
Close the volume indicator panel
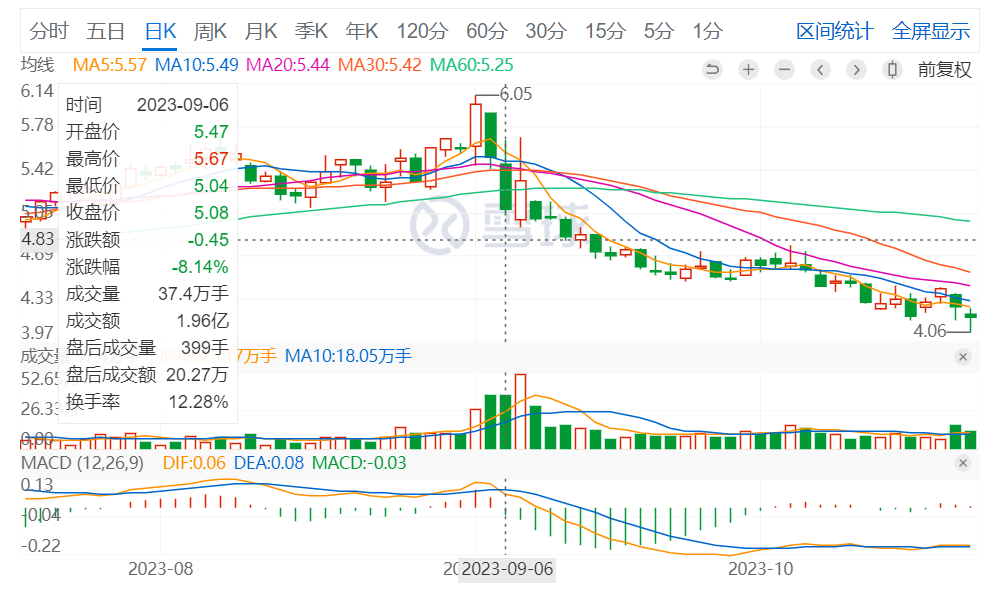(963, 357)
